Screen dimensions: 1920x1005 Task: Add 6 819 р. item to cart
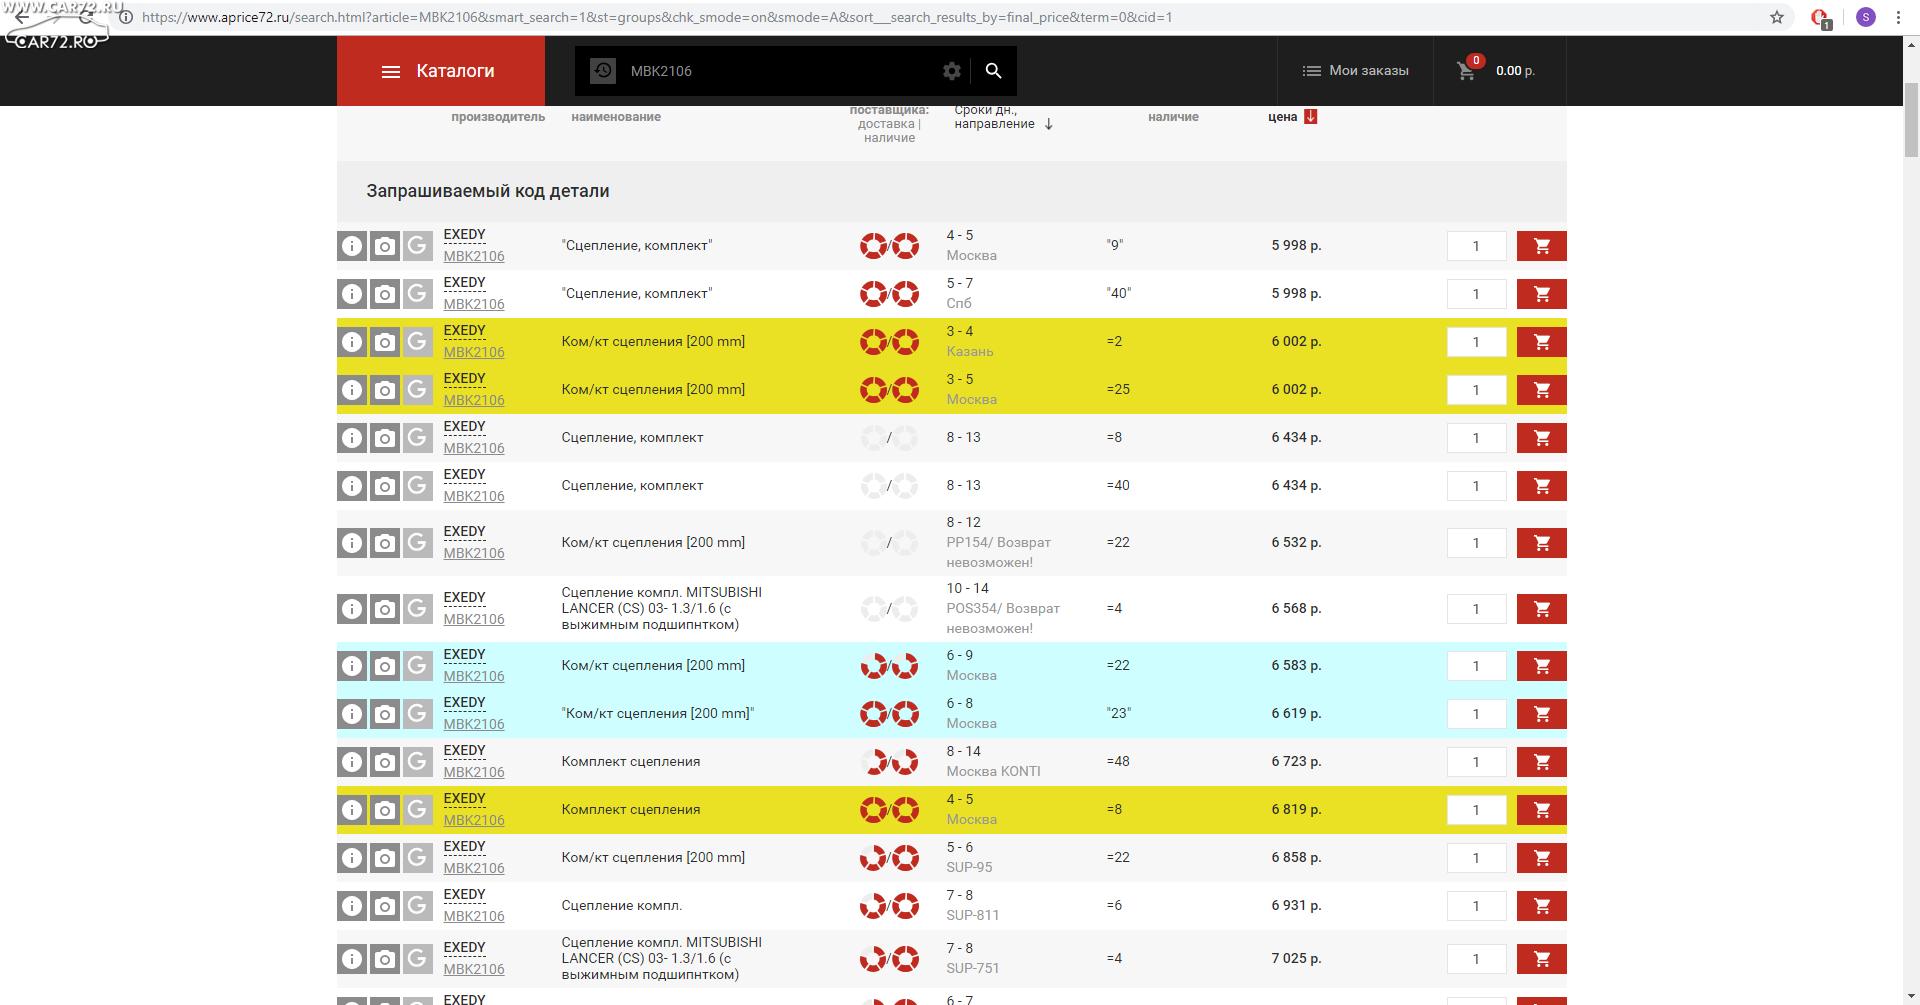point(1541,810)
